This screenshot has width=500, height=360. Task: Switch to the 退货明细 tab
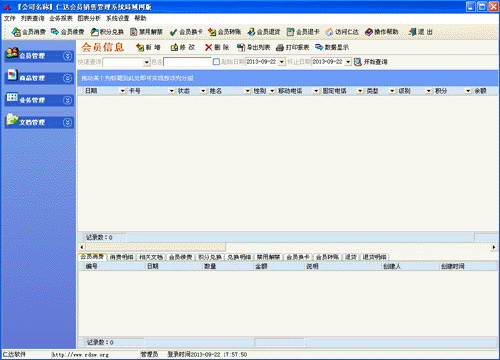[374, 257]
